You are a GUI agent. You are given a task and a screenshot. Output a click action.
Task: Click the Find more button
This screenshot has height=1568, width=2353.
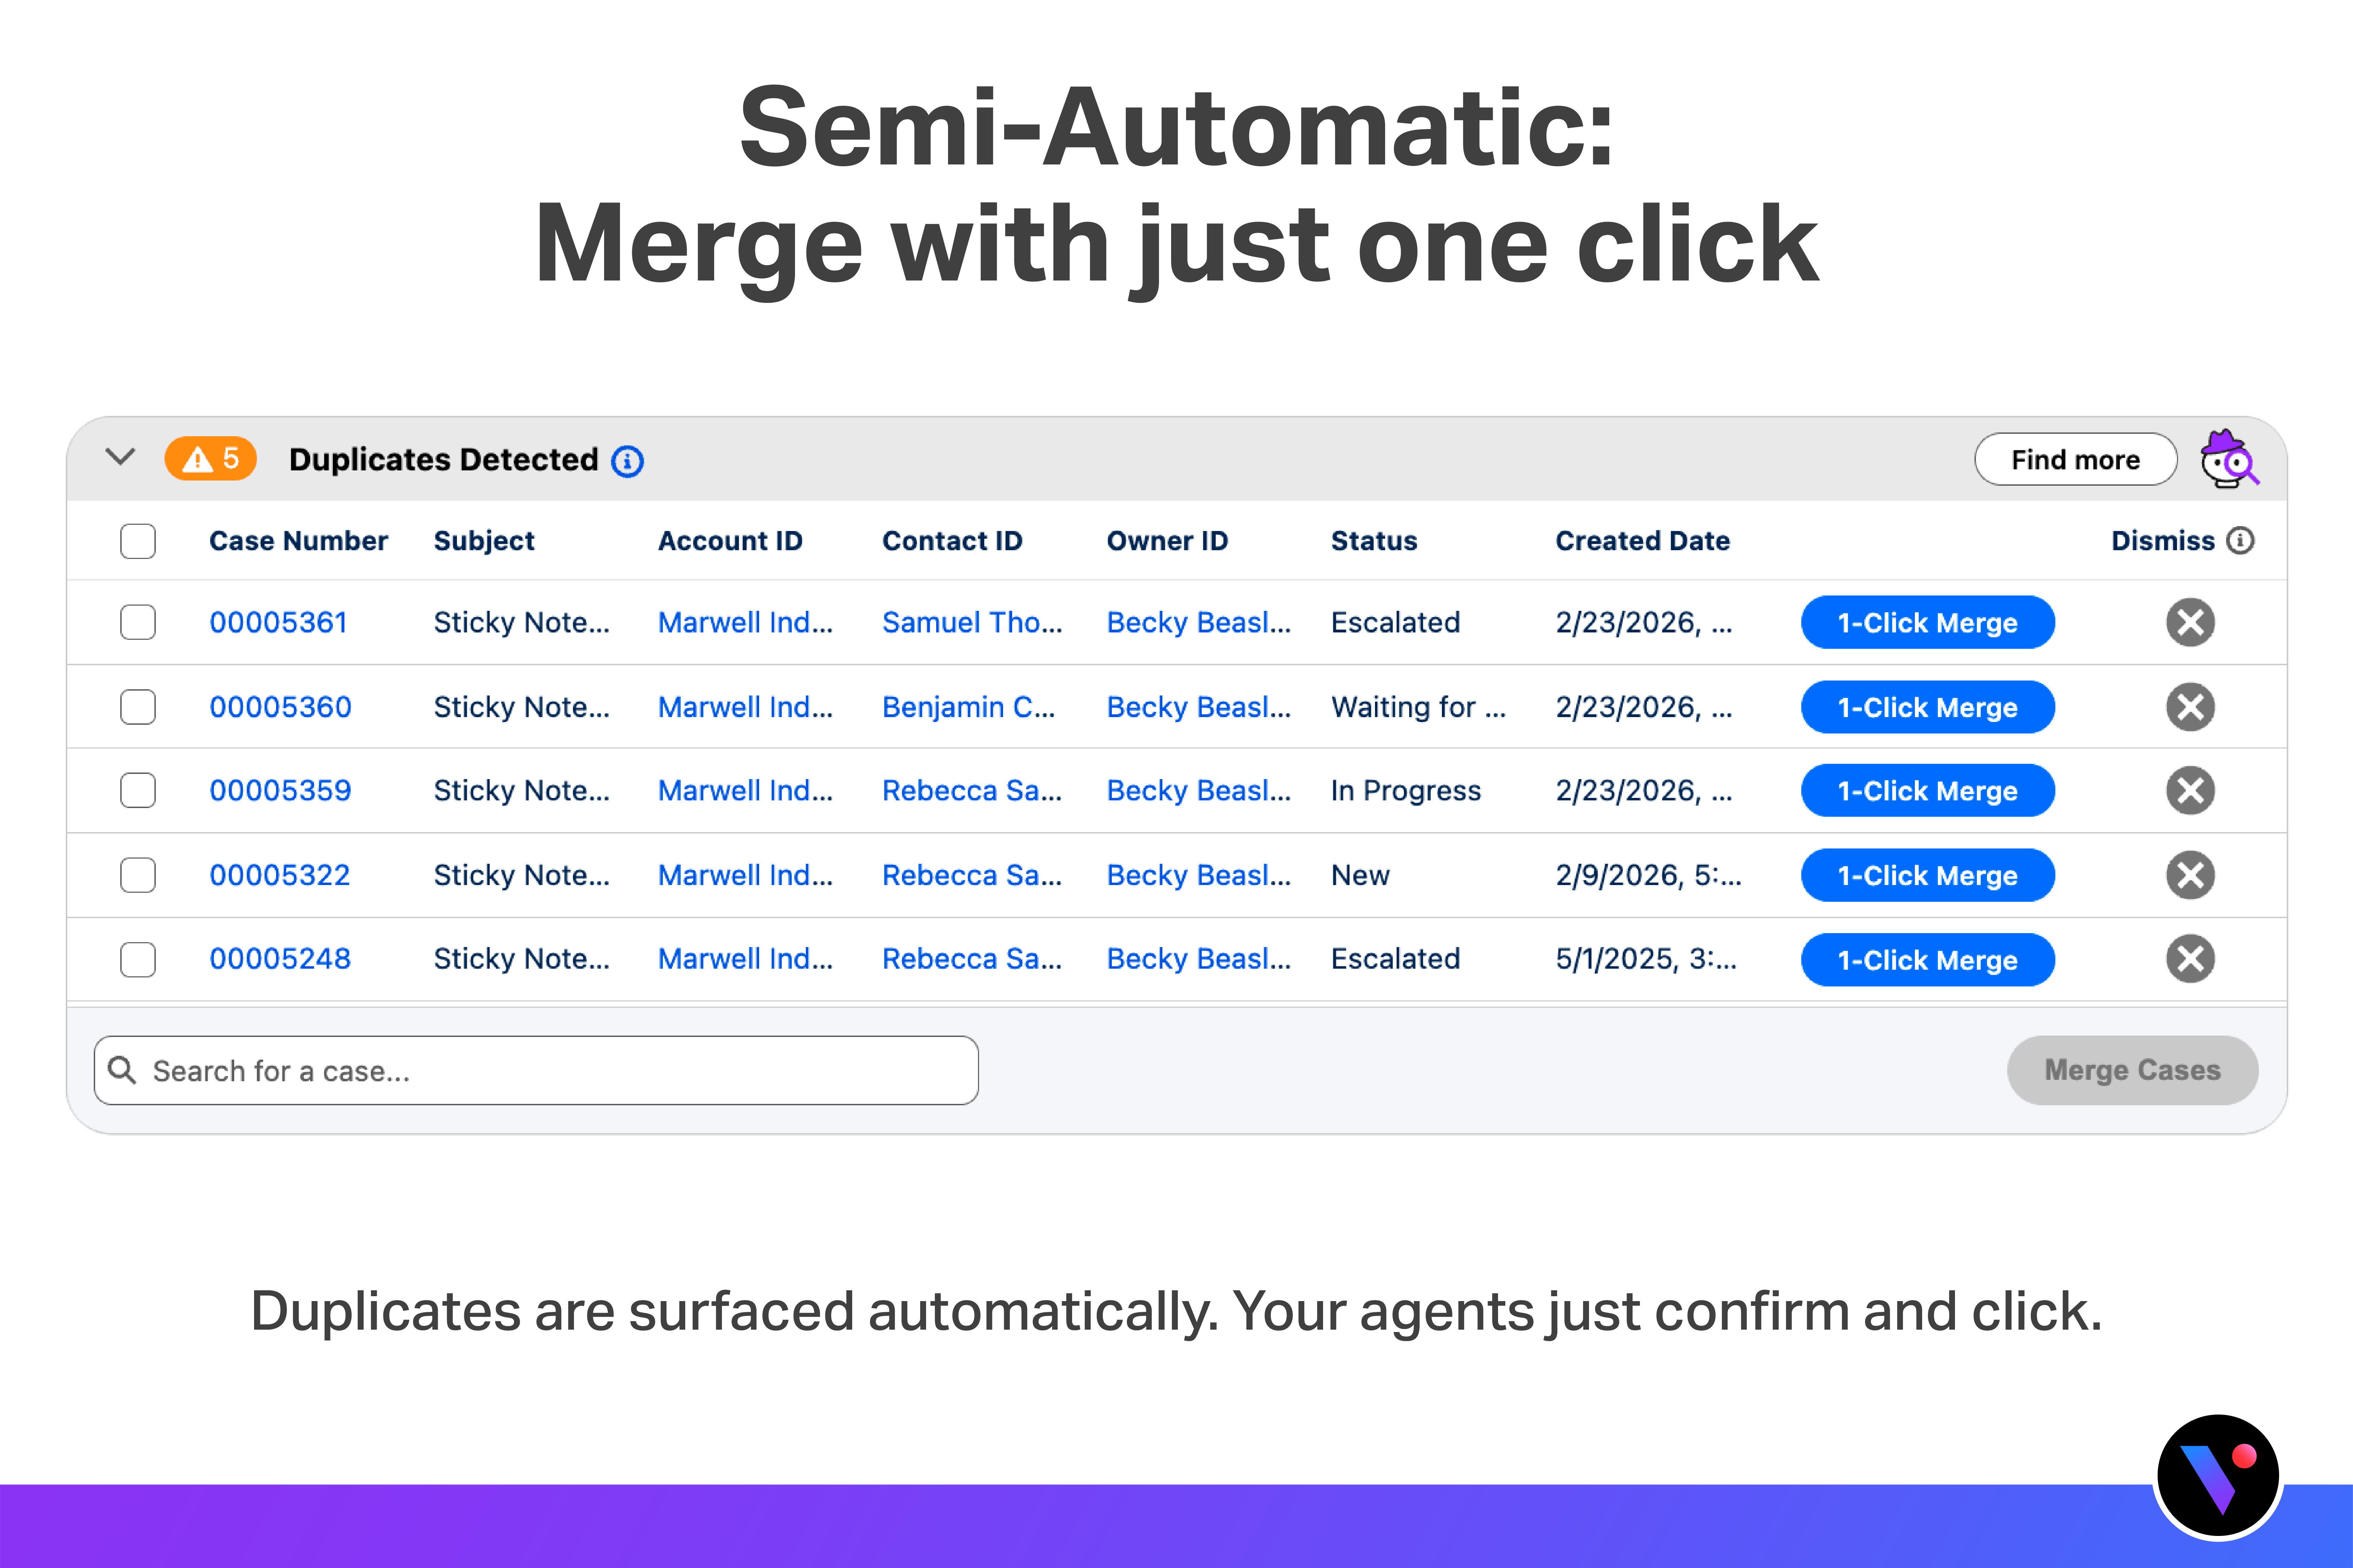2075,460
